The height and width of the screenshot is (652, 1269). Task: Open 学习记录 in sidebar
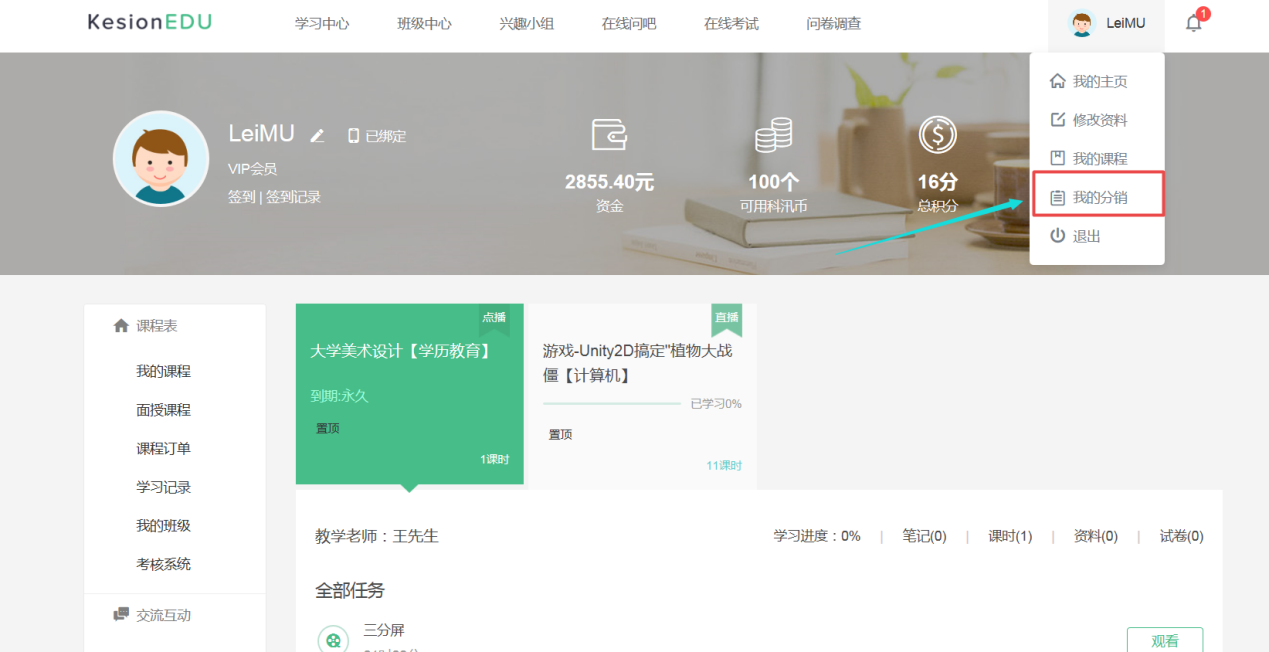(163, 487)
